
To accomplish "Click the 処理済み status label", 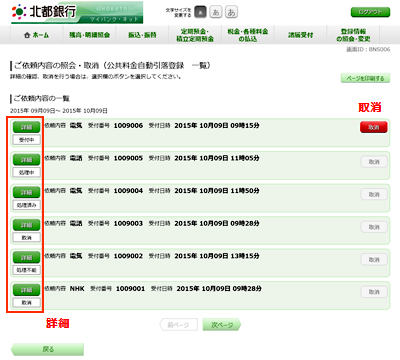I will 27,205.
